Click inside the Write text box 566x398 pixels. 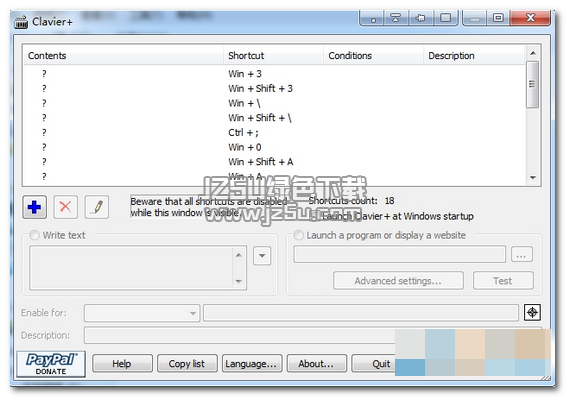[131, 268]
